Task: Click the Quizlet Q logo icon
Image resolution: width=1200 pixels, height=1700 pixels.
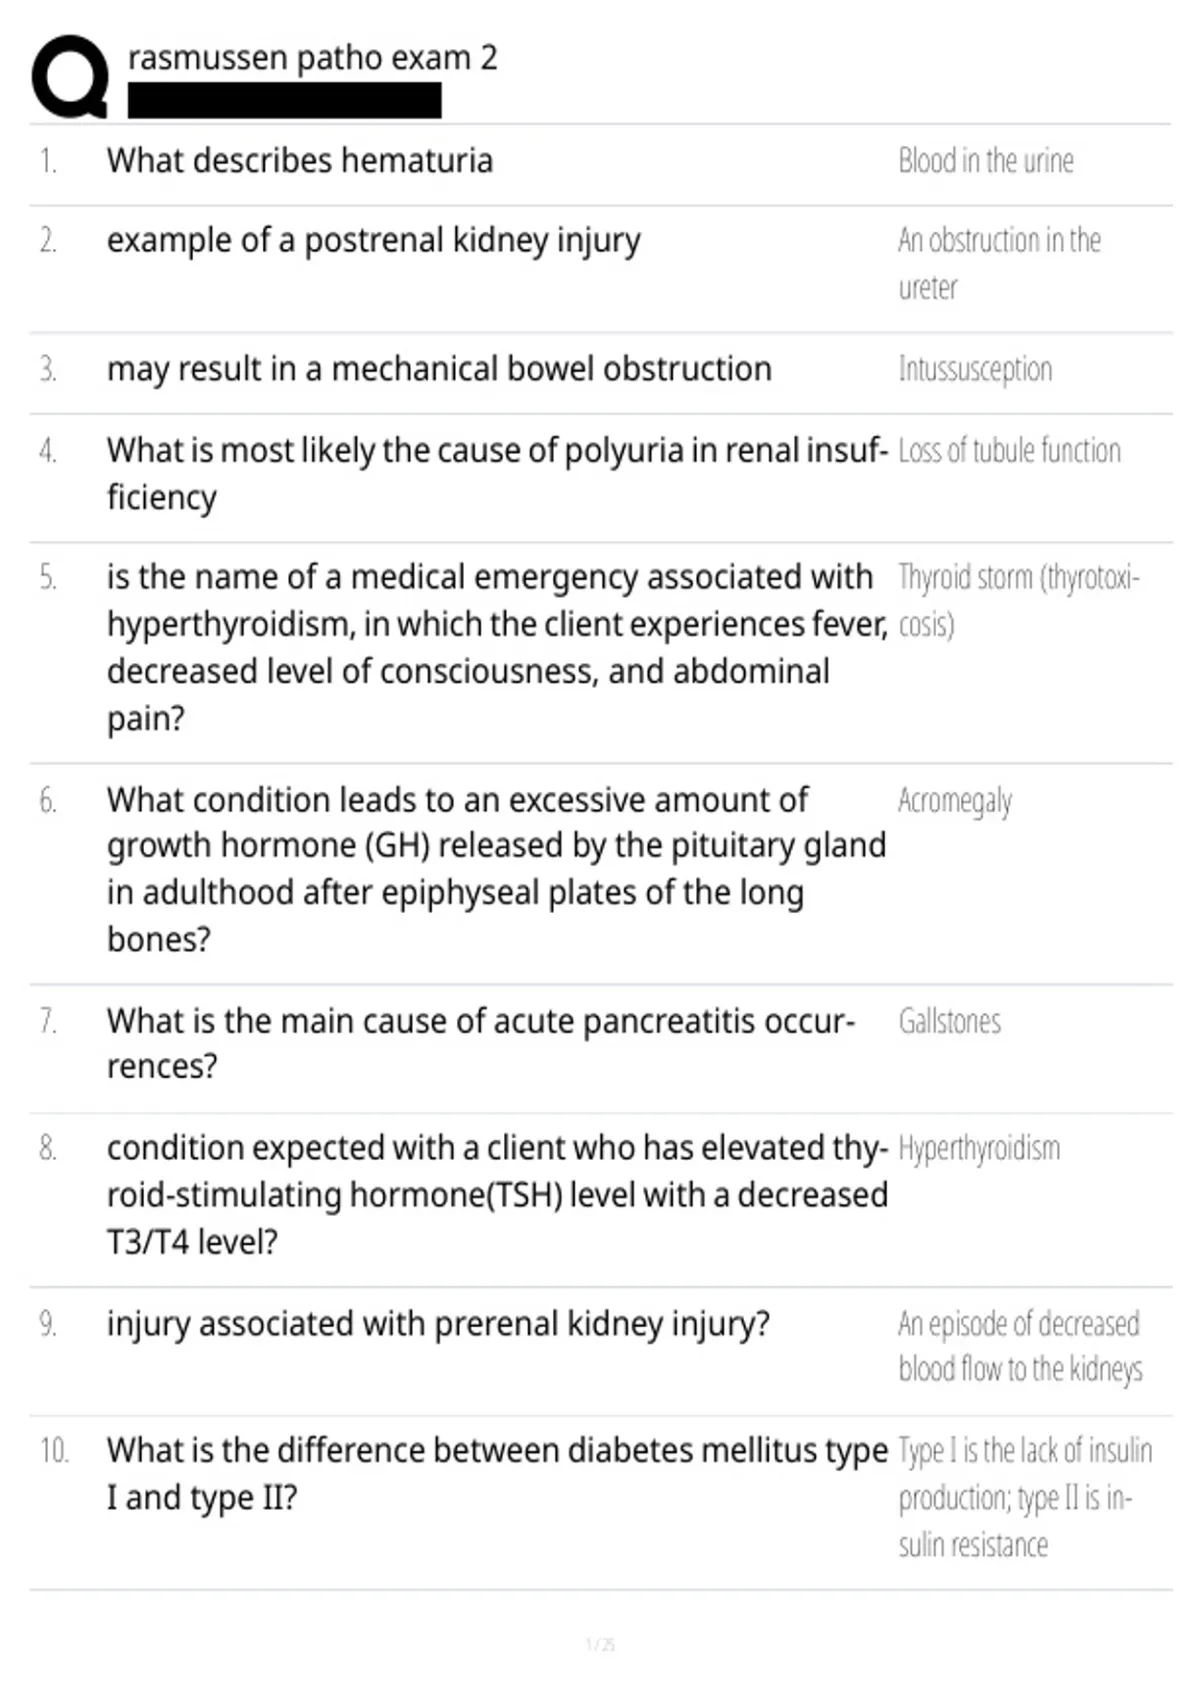Action: tap(70, 77)
